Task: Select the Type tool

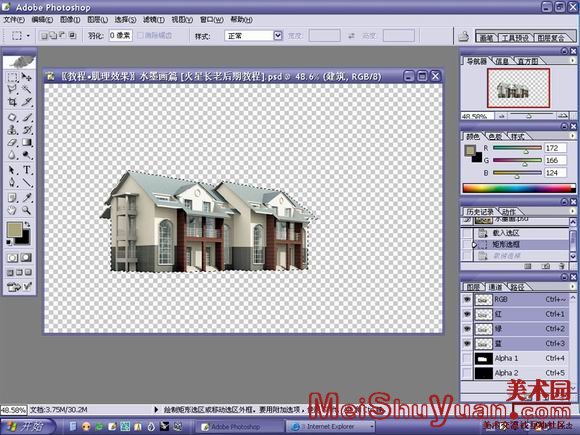Action: click(x=27, y=170)
